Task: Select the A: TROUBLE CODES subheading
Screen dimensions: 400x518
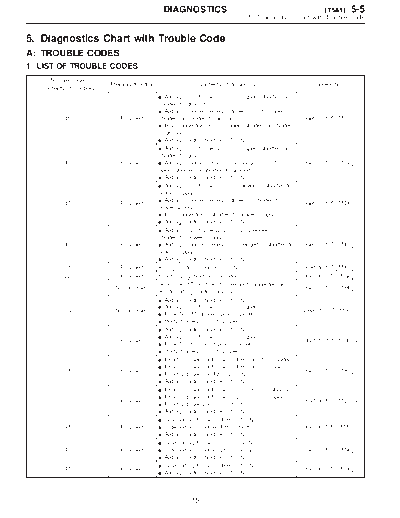Action: 73,53
